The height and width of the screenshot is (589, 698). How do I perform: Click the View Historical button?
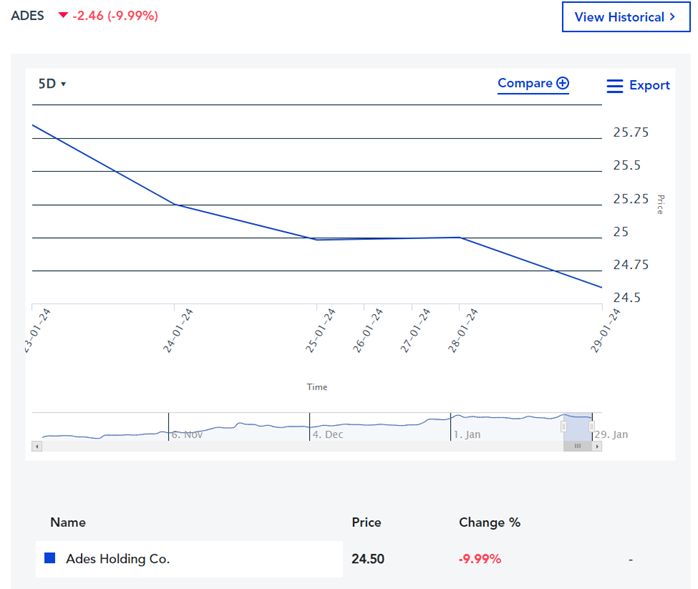point(626,17)
